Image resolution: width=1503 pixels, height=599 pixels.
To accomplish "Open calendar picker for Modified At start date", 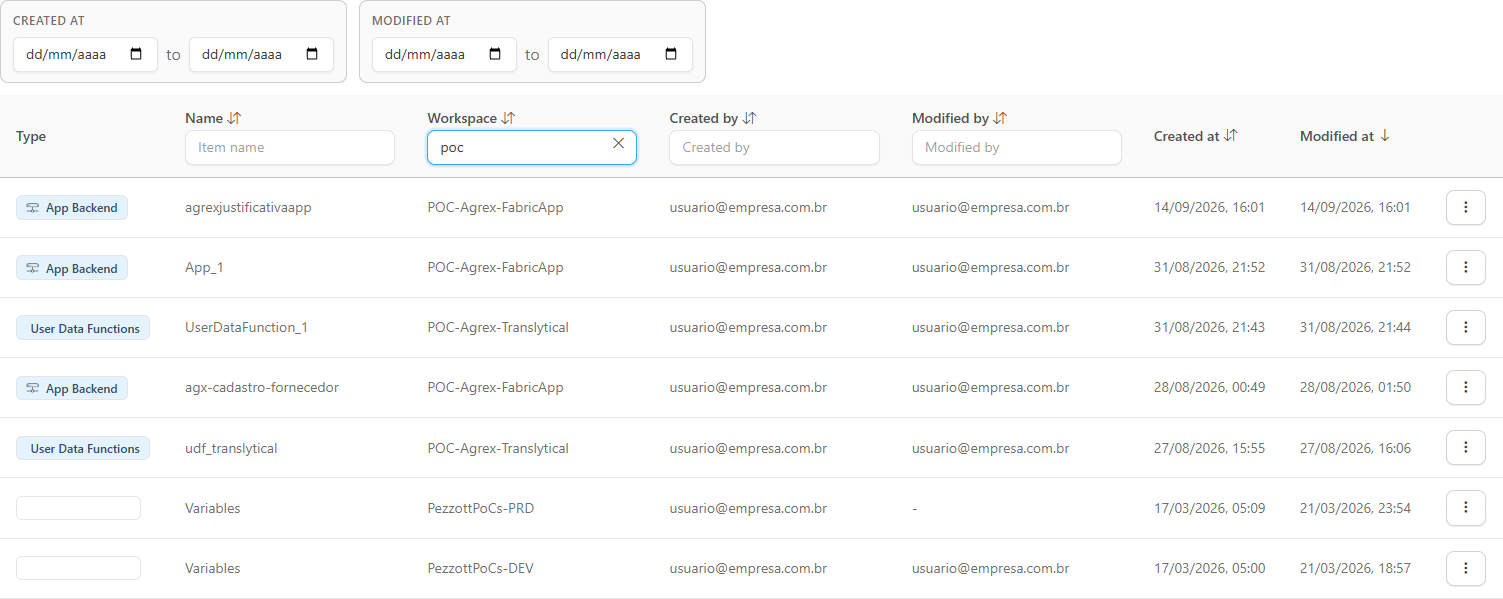I will [x=495, y=55].
